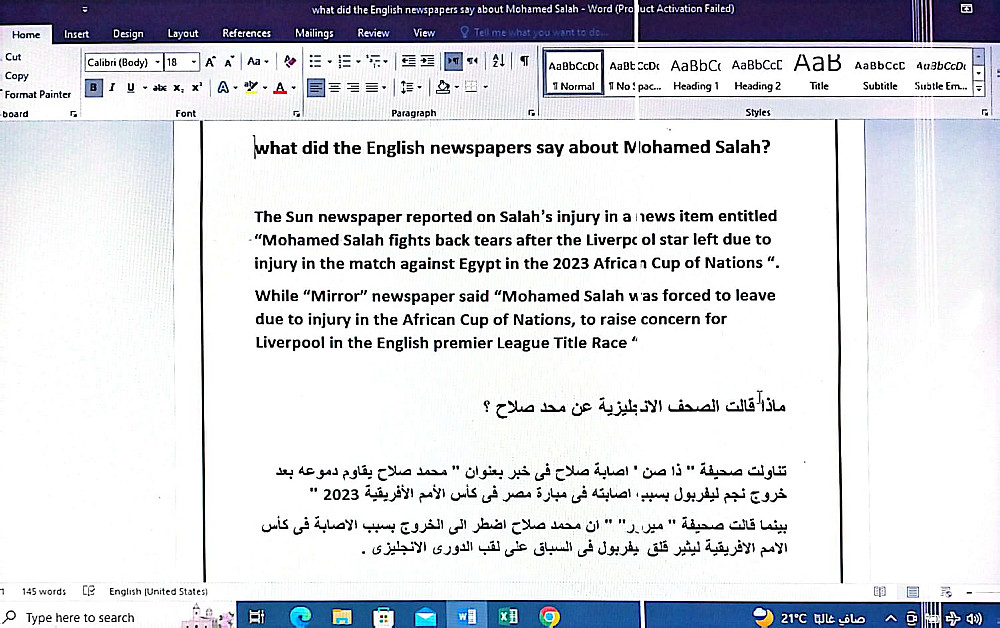The image size is (1000, 628).
Task: Open the Styles pane launcher
Action: pos(985,113)
